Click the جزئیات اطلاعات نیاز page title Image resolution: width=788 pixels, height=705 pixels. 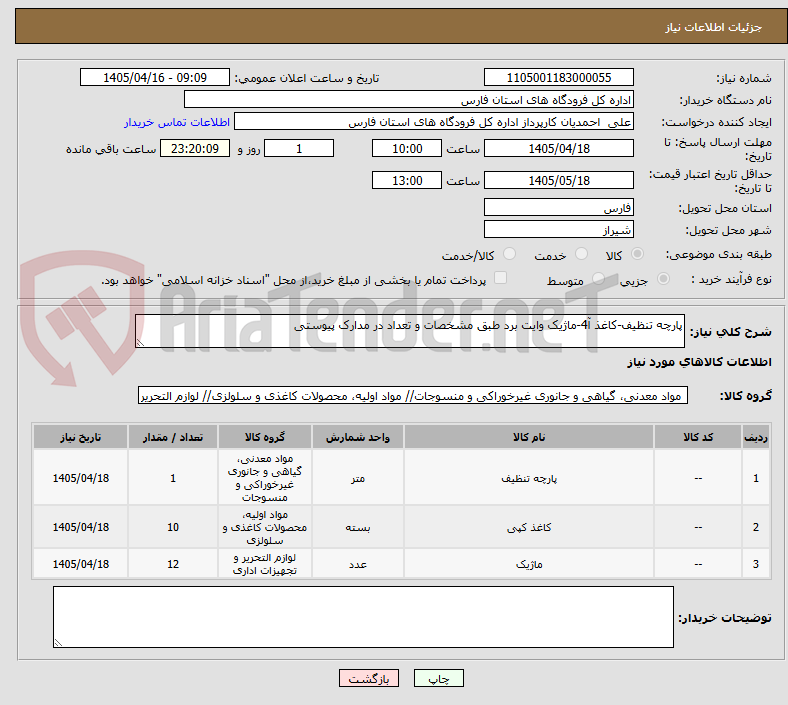coord(714,27)
